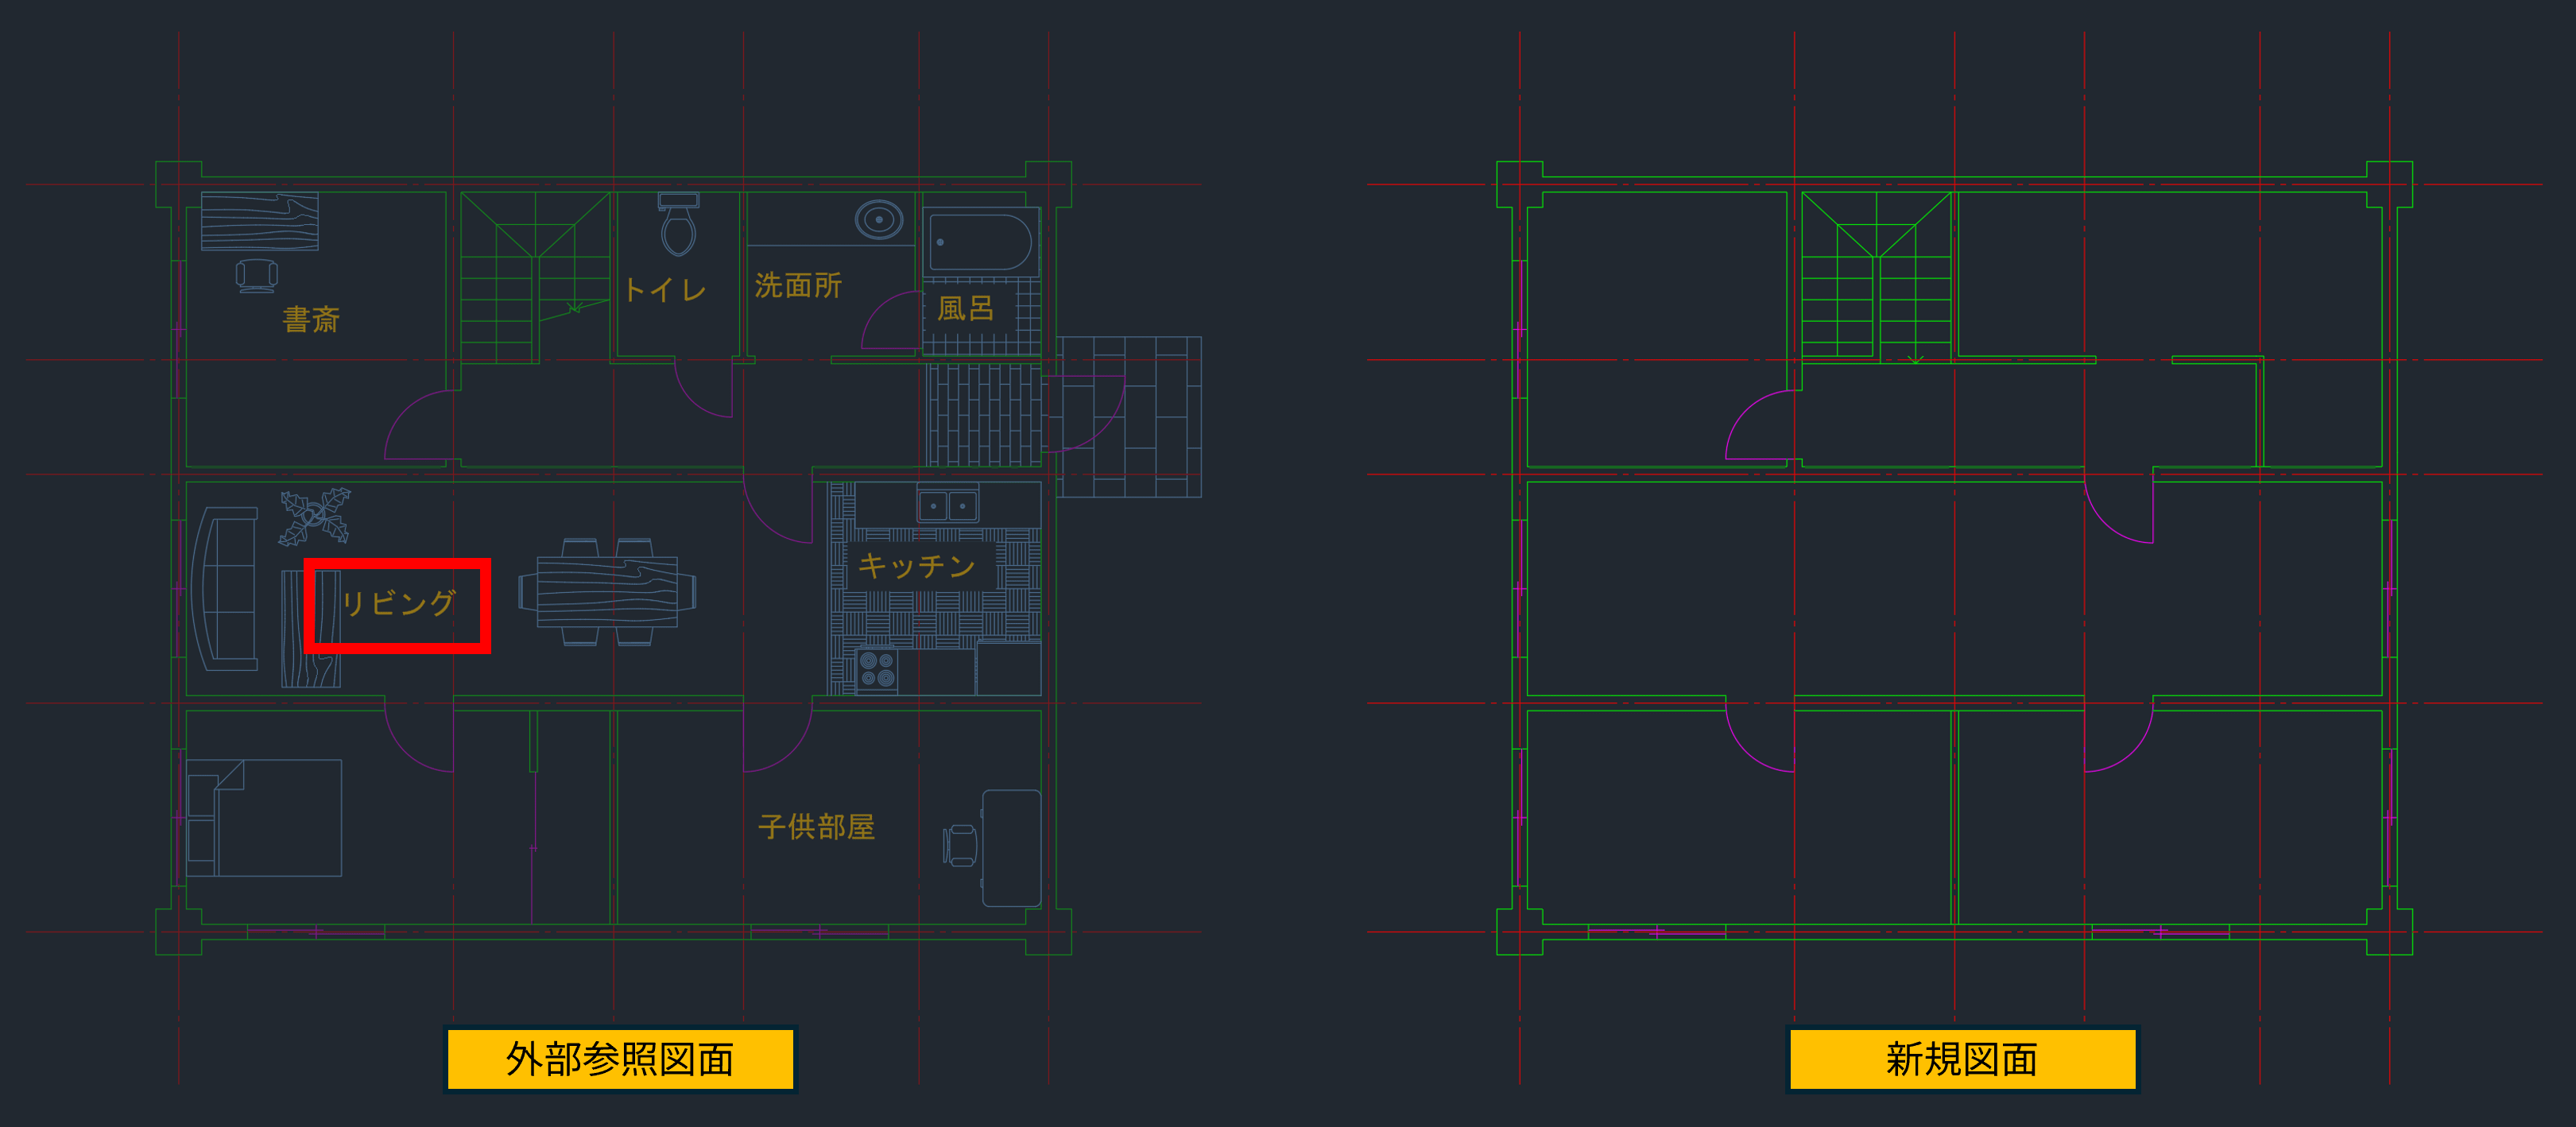Click the bed symbol in bottom-left bedroom
The width and height of the screenshot is (2576, 1127).
point(265,817)
